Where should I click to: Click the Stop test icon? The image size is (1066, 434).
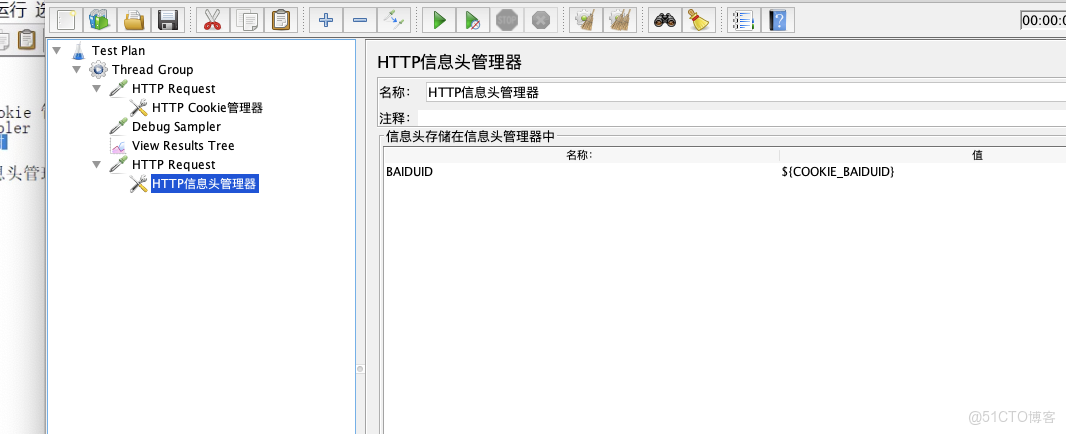coord(506,20)
